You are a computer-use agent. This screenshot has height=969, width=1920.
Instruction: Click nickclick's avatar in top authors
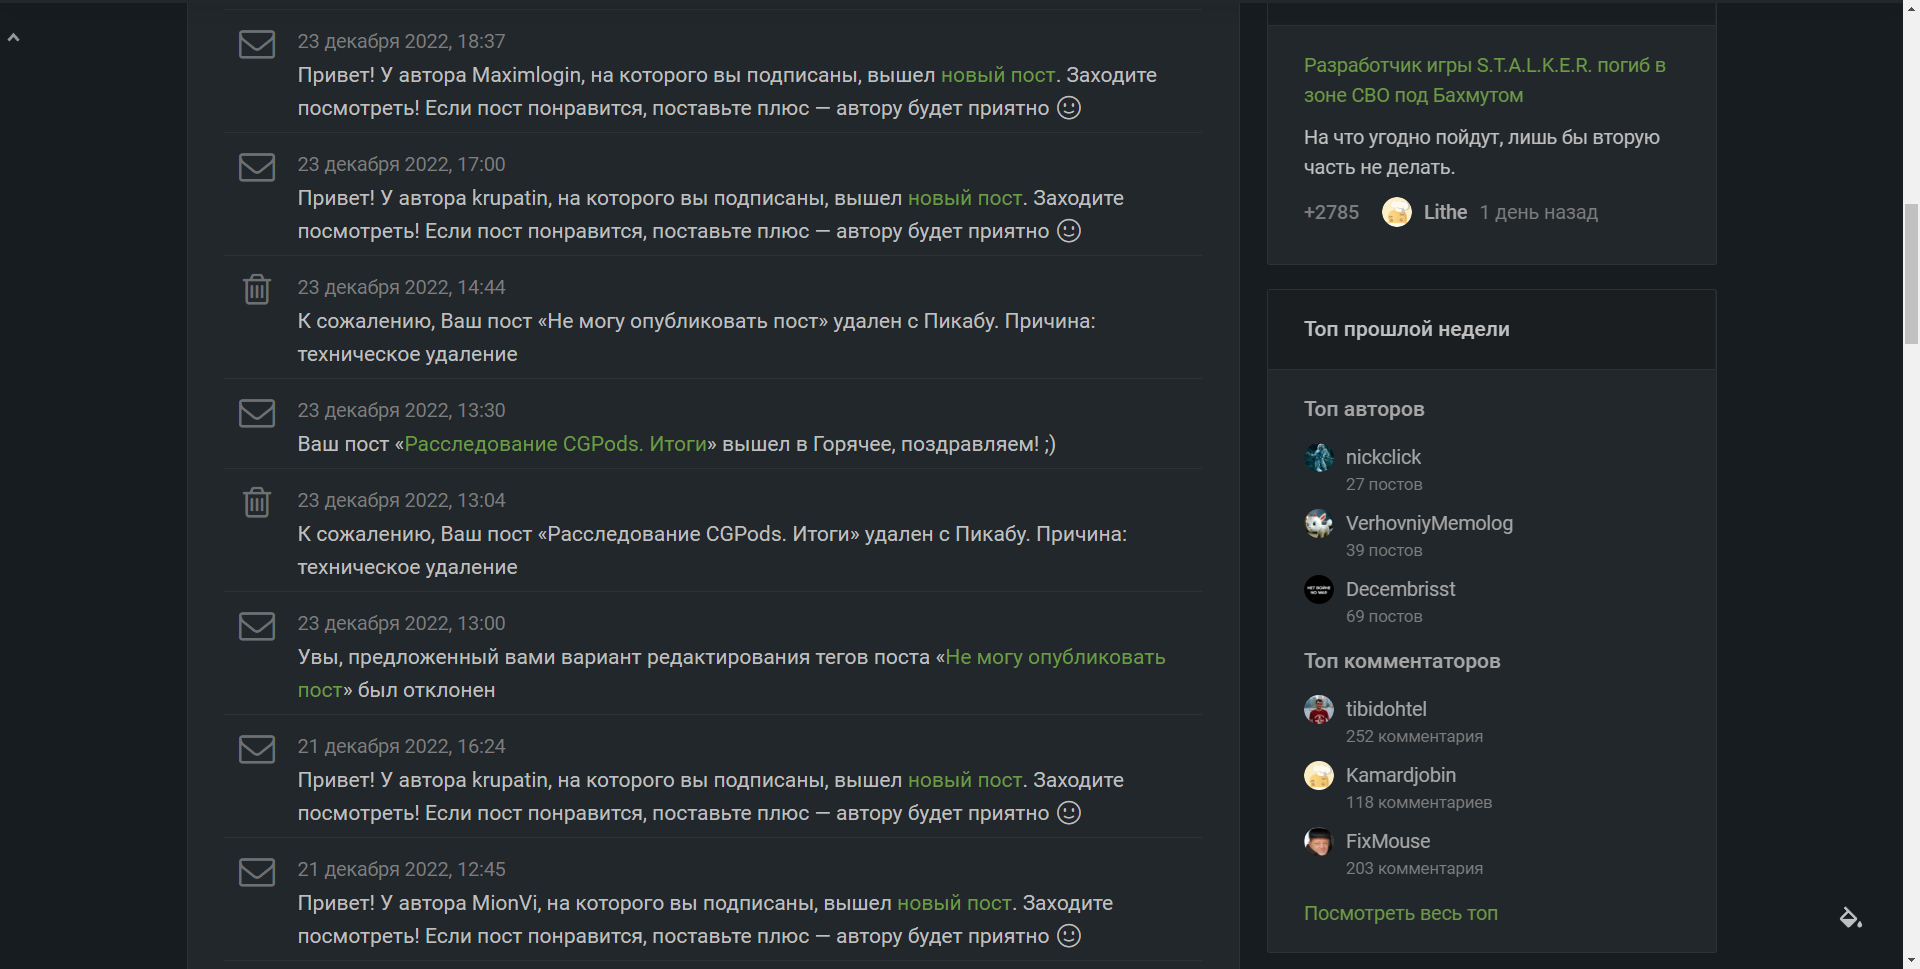coord(1319,458)
